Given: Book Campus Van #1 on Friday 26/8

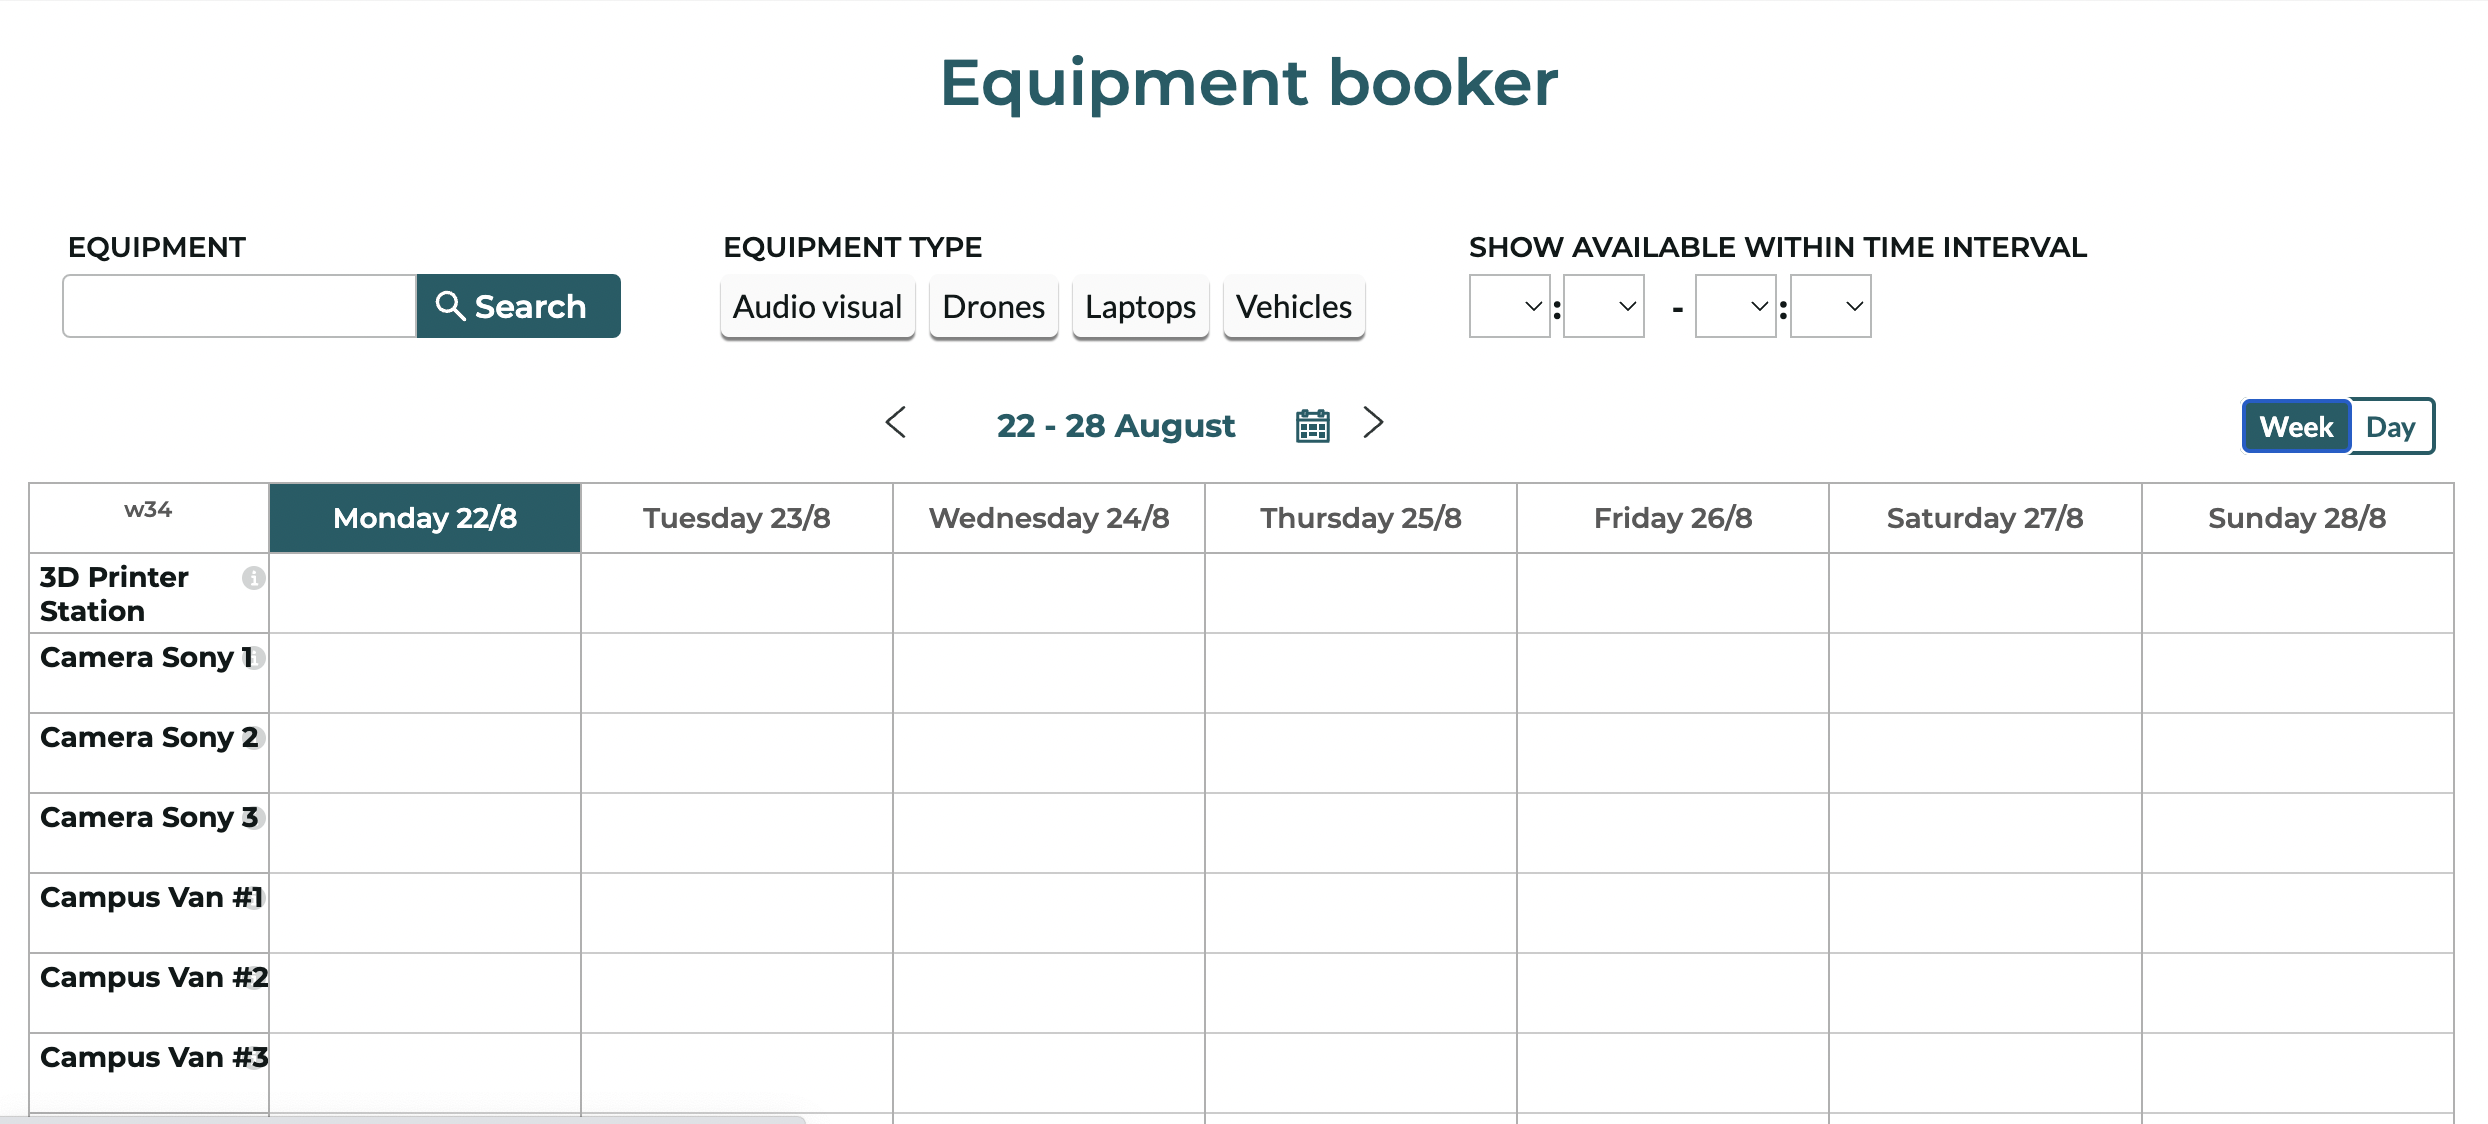Looking at the screenshot, I should point(1673,913).
